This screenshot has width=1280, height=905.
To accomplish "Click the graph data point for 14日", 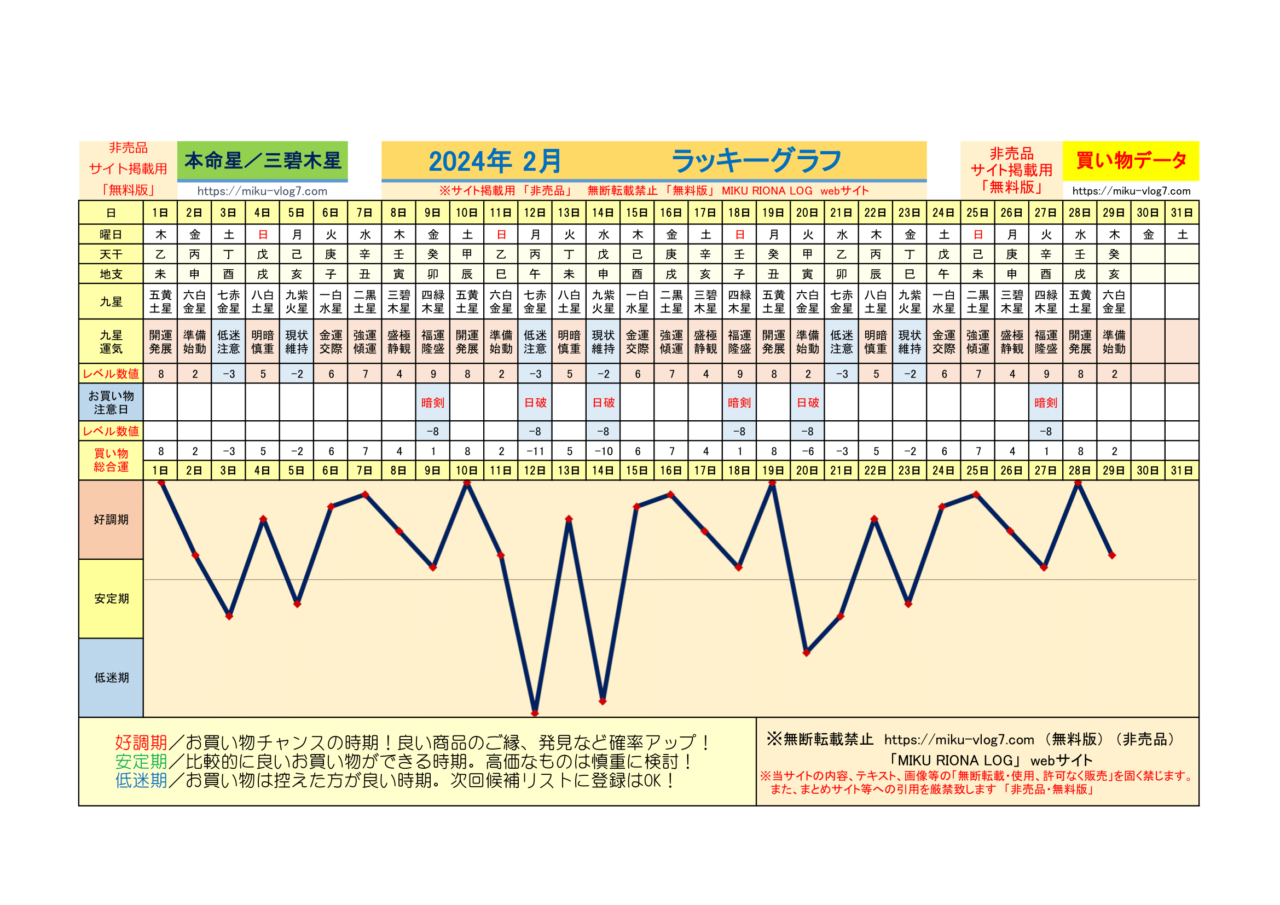I will point(603,700).
